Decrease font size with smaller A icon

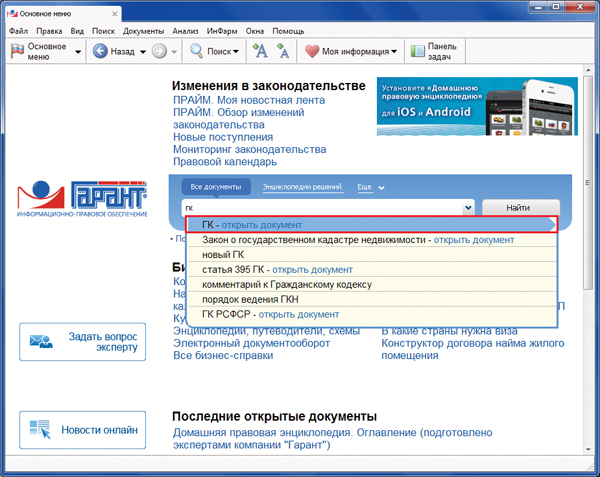click(x=283, y=51)
